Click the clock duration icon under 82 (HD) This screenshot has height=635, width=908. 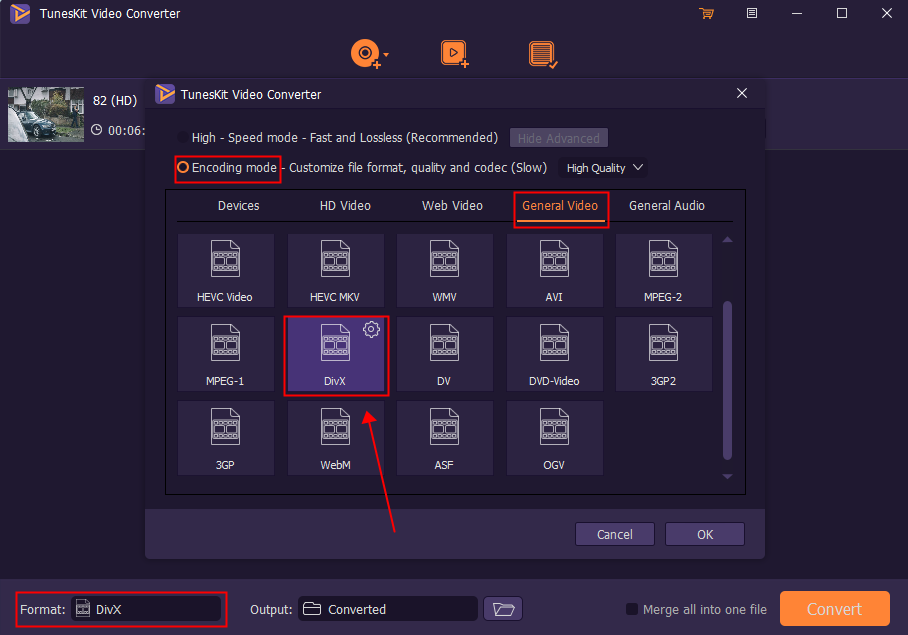(97, 130)
